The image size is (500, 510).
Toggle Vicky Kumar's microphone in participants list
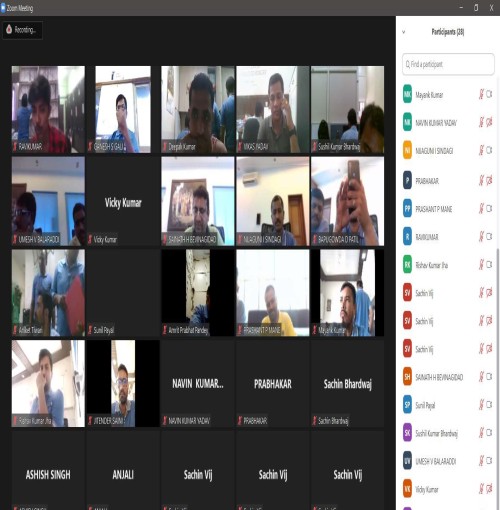[x=481, y=489]
